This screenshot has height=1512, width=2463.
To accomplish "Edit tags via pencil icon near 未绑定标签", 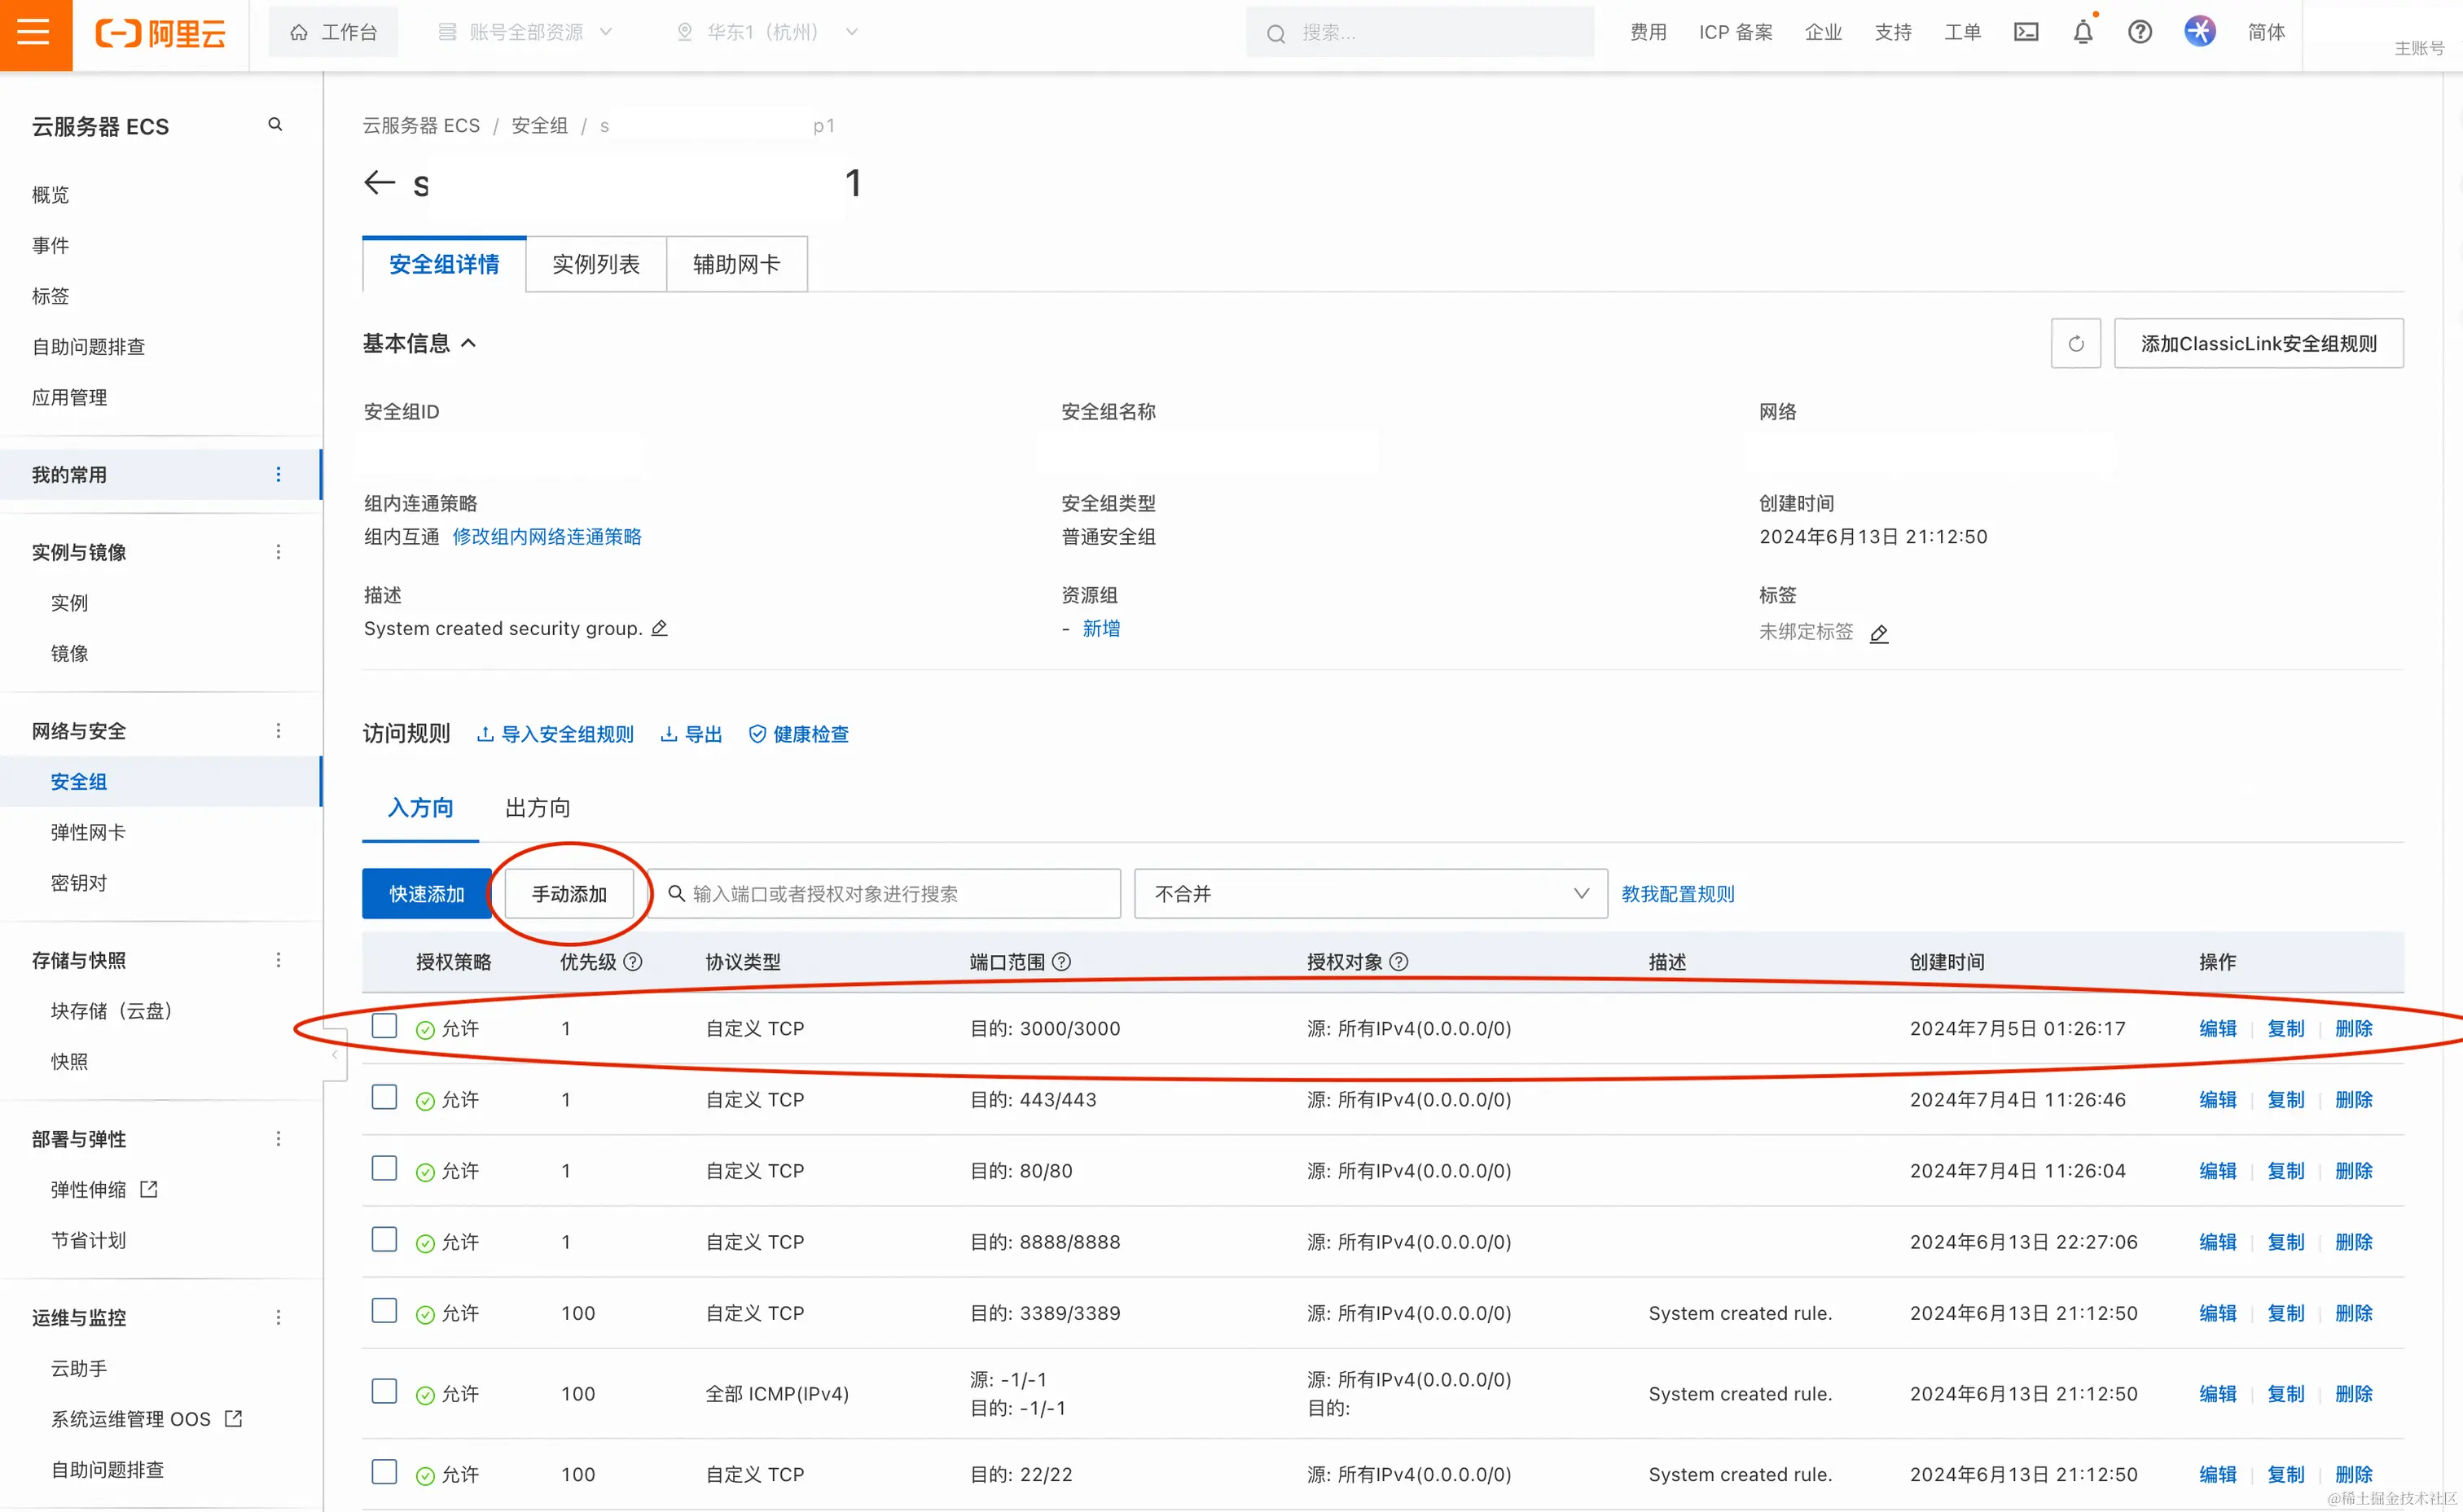I will pos(1880,634).
